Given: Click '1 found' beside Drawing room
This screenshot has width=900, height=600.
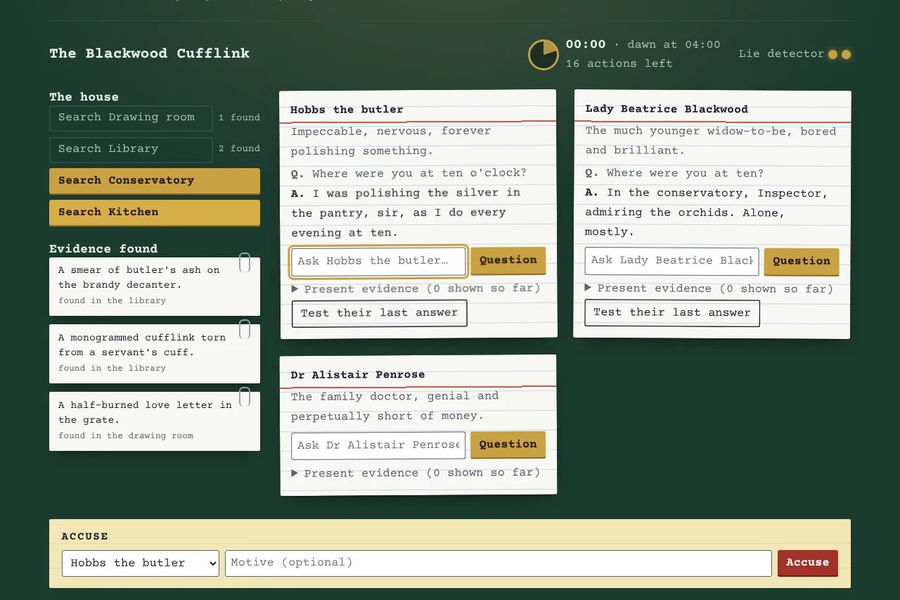Looking at the screenshot, I should pos(239,118).
